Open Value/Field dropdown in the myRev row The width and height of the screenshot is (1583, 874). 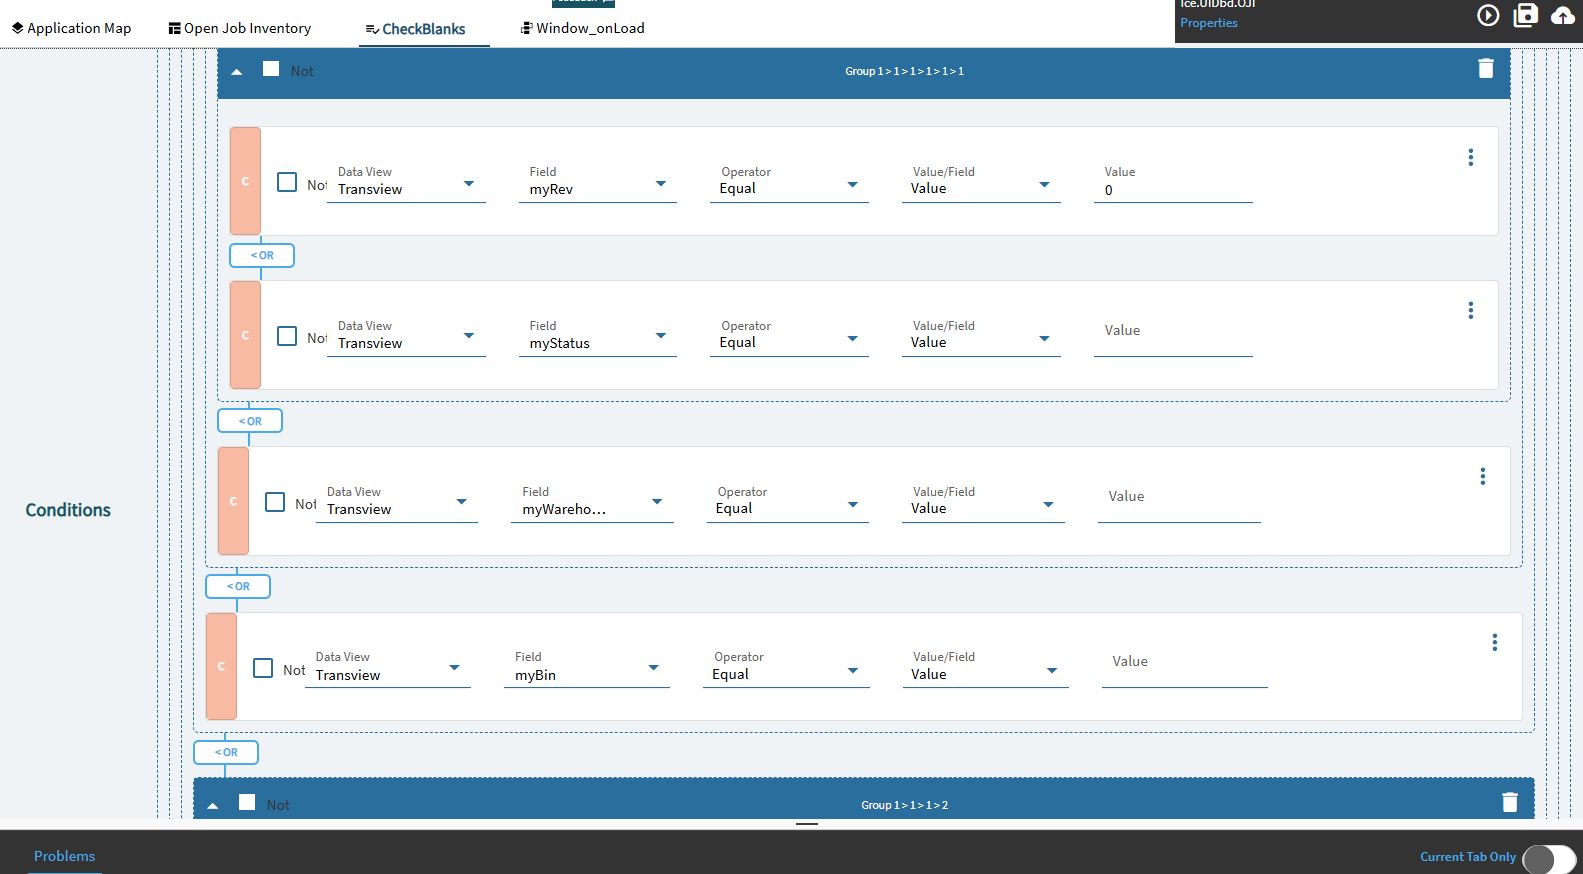(x=981, y=183)
